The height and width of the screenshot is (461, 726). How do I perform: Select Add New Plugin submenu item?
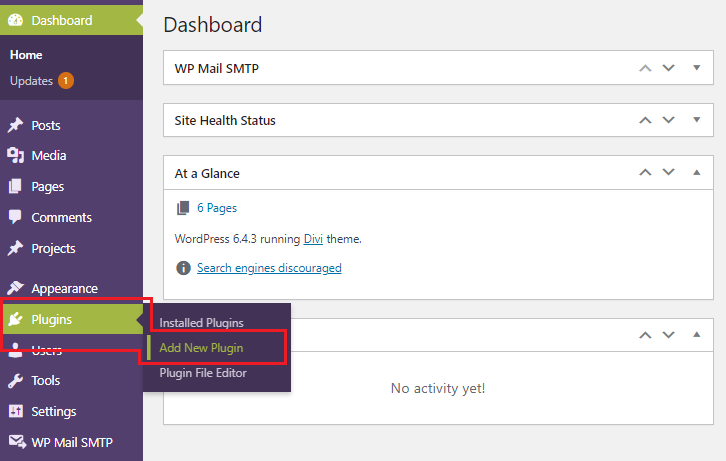(x=201, y=348)
